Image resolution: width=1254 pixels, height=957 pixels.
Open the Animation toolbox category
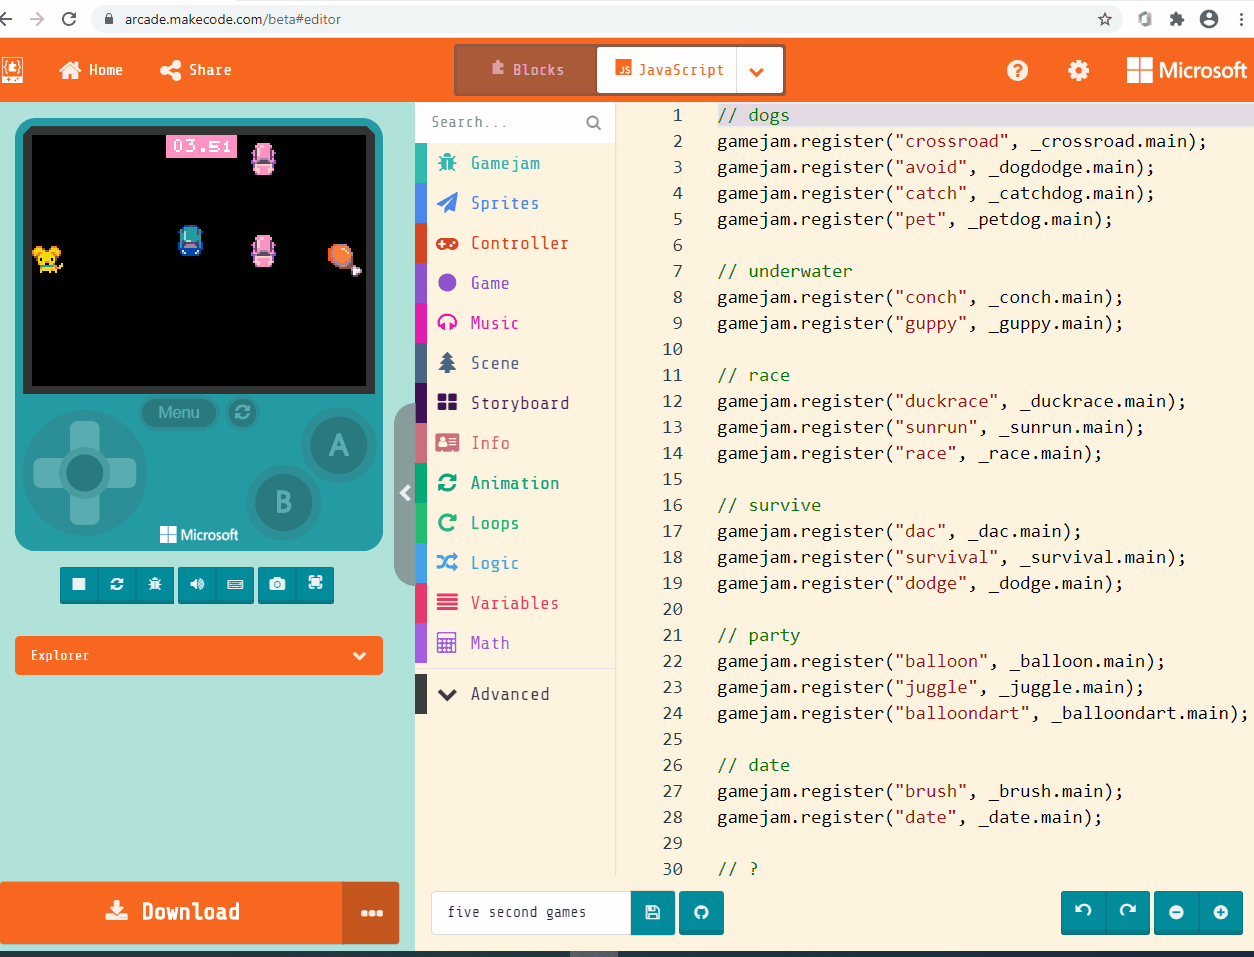(515, 483)
